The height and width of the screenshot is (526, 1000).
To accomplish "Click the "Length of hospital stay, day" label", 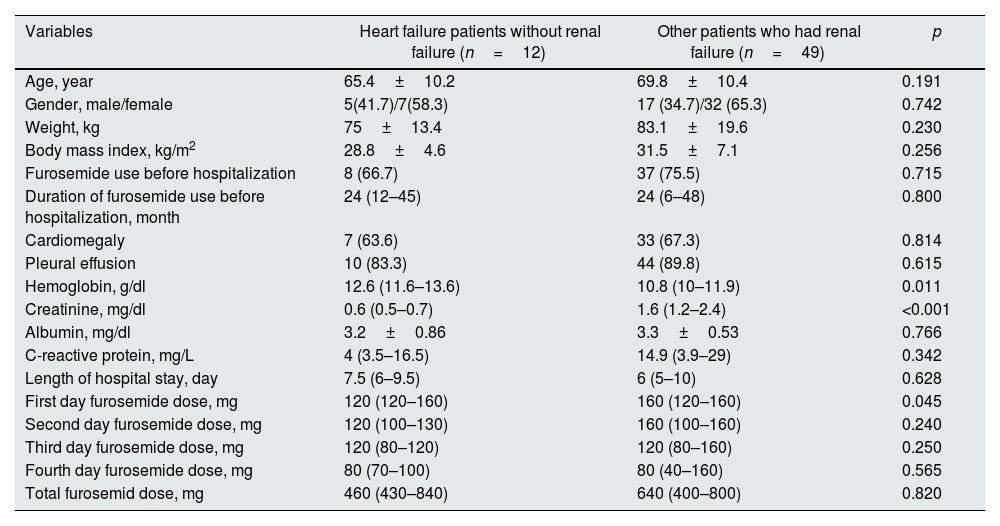I will [121, 379].
